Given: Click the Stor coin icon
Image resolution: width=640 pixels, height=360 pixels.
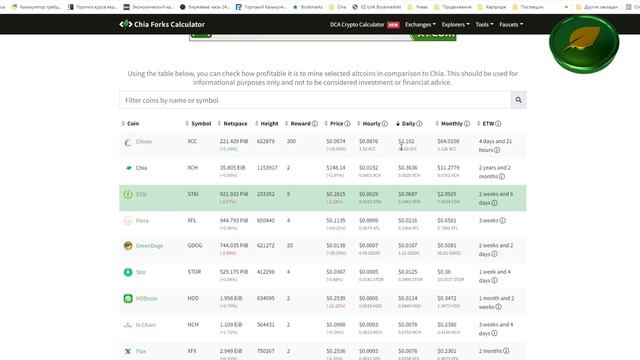Looking at the screenshot, I should pos(128,272).
